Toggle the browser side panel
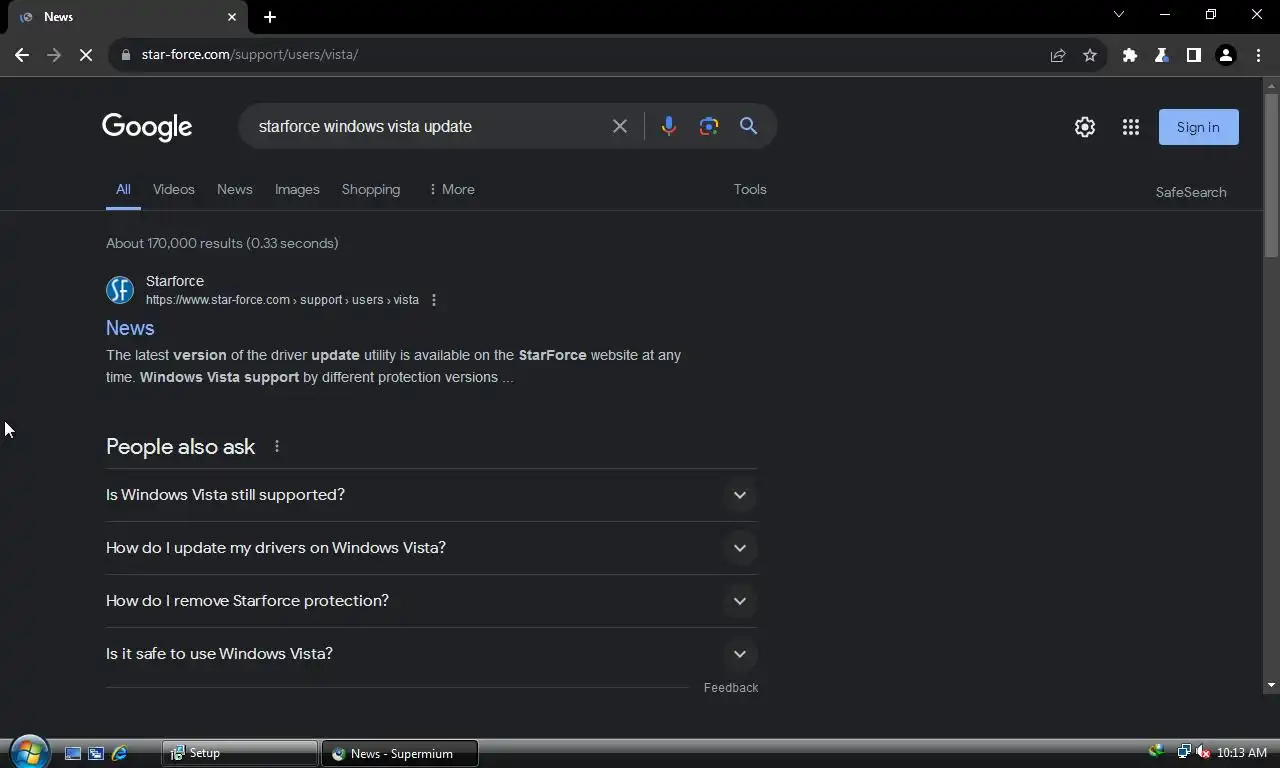Viewport: 1280px width, 768px height. (x=1194, y=55)
